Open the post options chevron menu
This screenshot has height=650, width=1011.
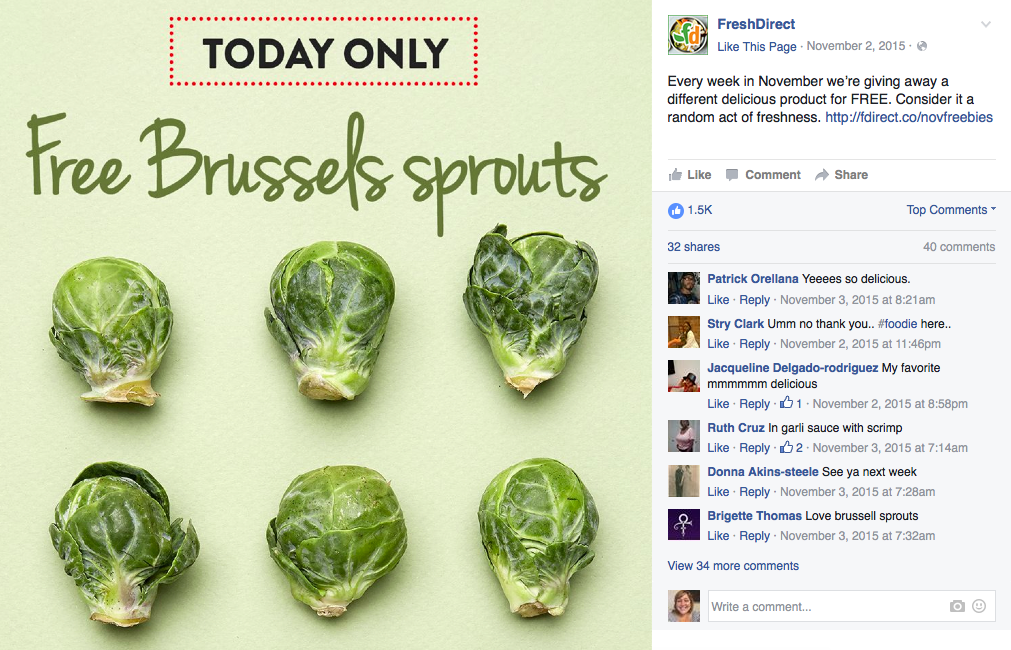[x=986, y=25]
